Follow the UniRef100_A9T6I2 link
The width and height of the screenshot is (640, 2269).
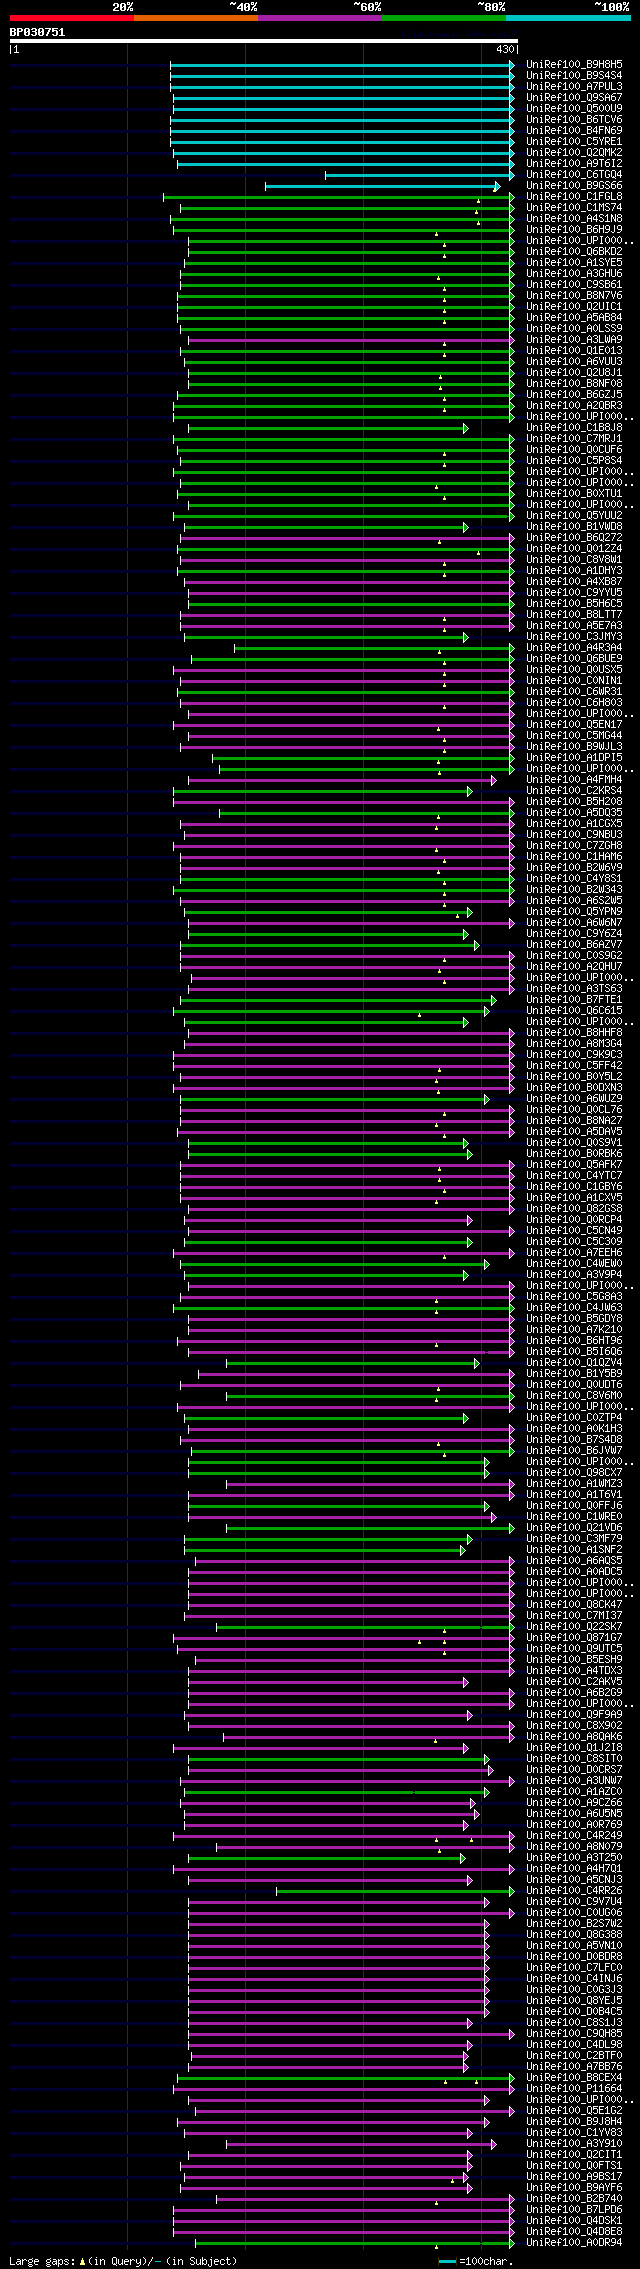574,163
